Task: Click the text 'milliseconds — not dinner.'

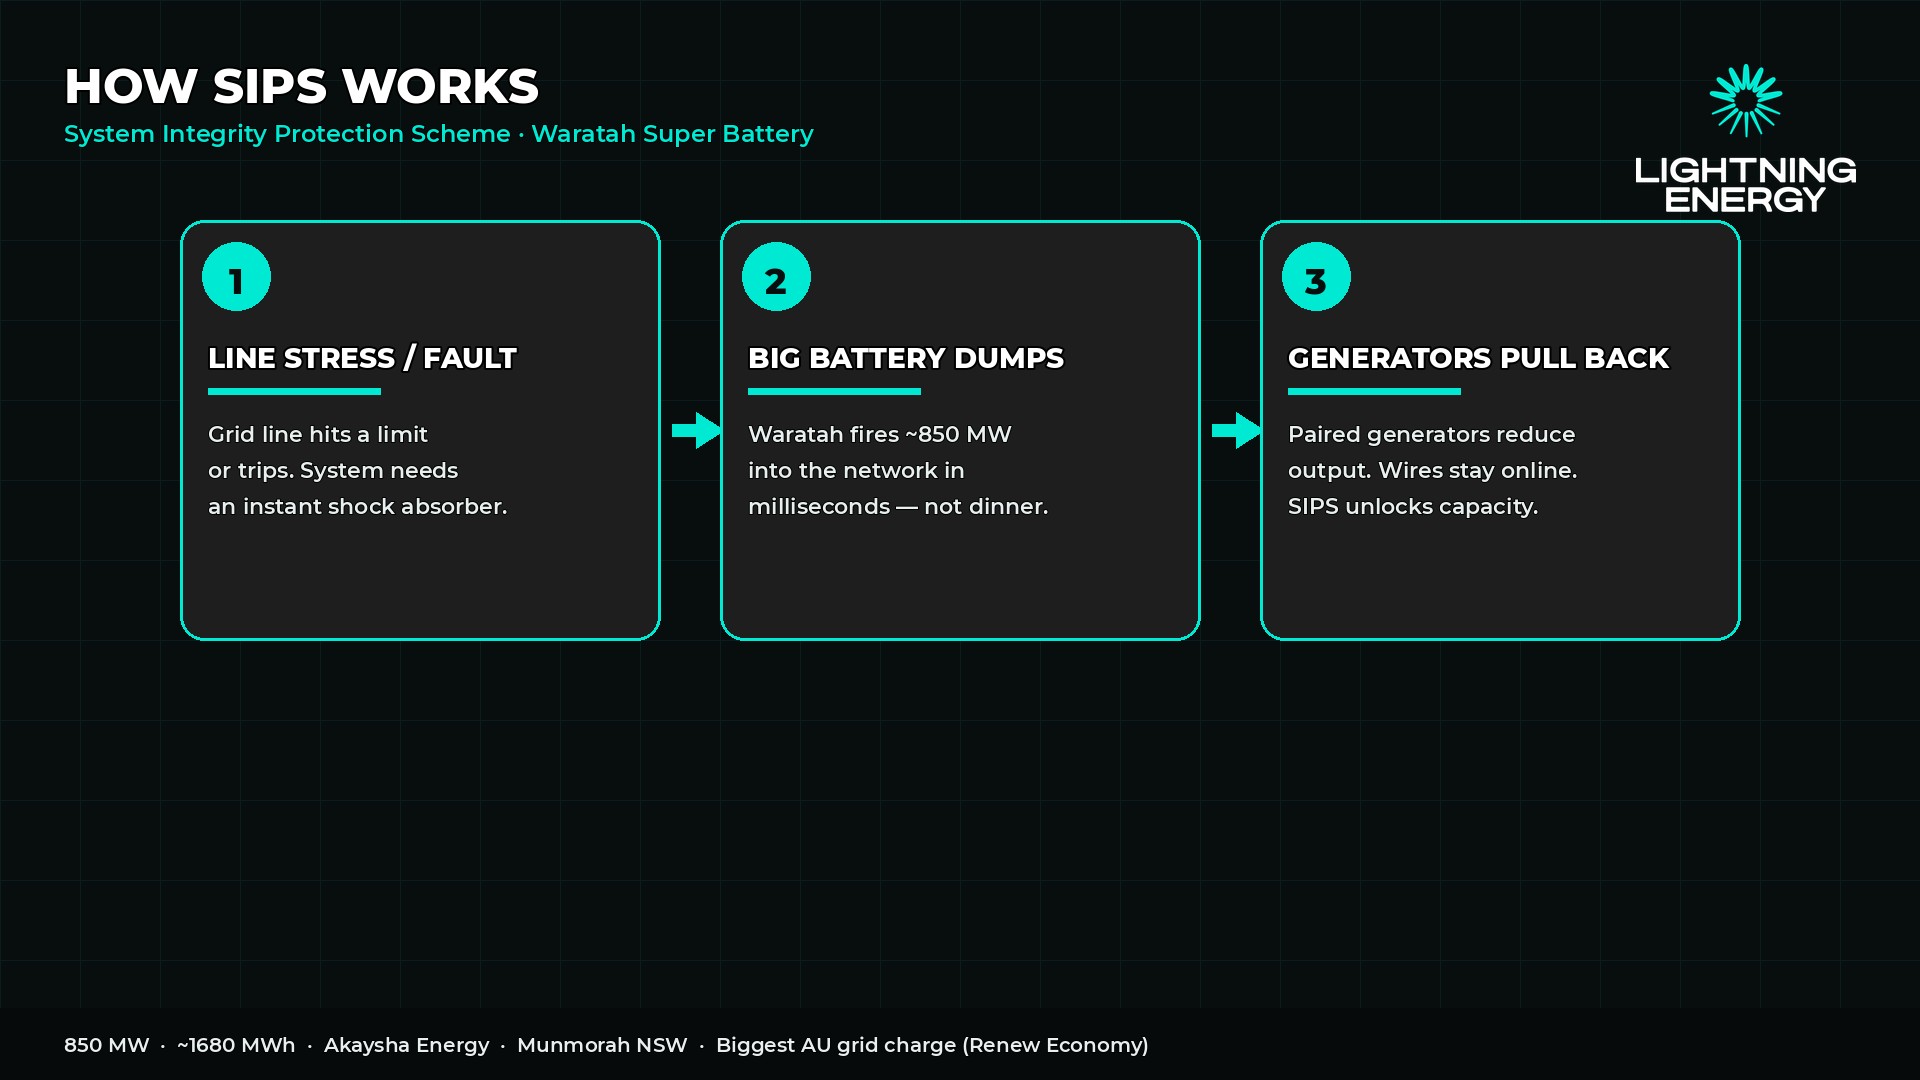Action: [x=898, y=506]
